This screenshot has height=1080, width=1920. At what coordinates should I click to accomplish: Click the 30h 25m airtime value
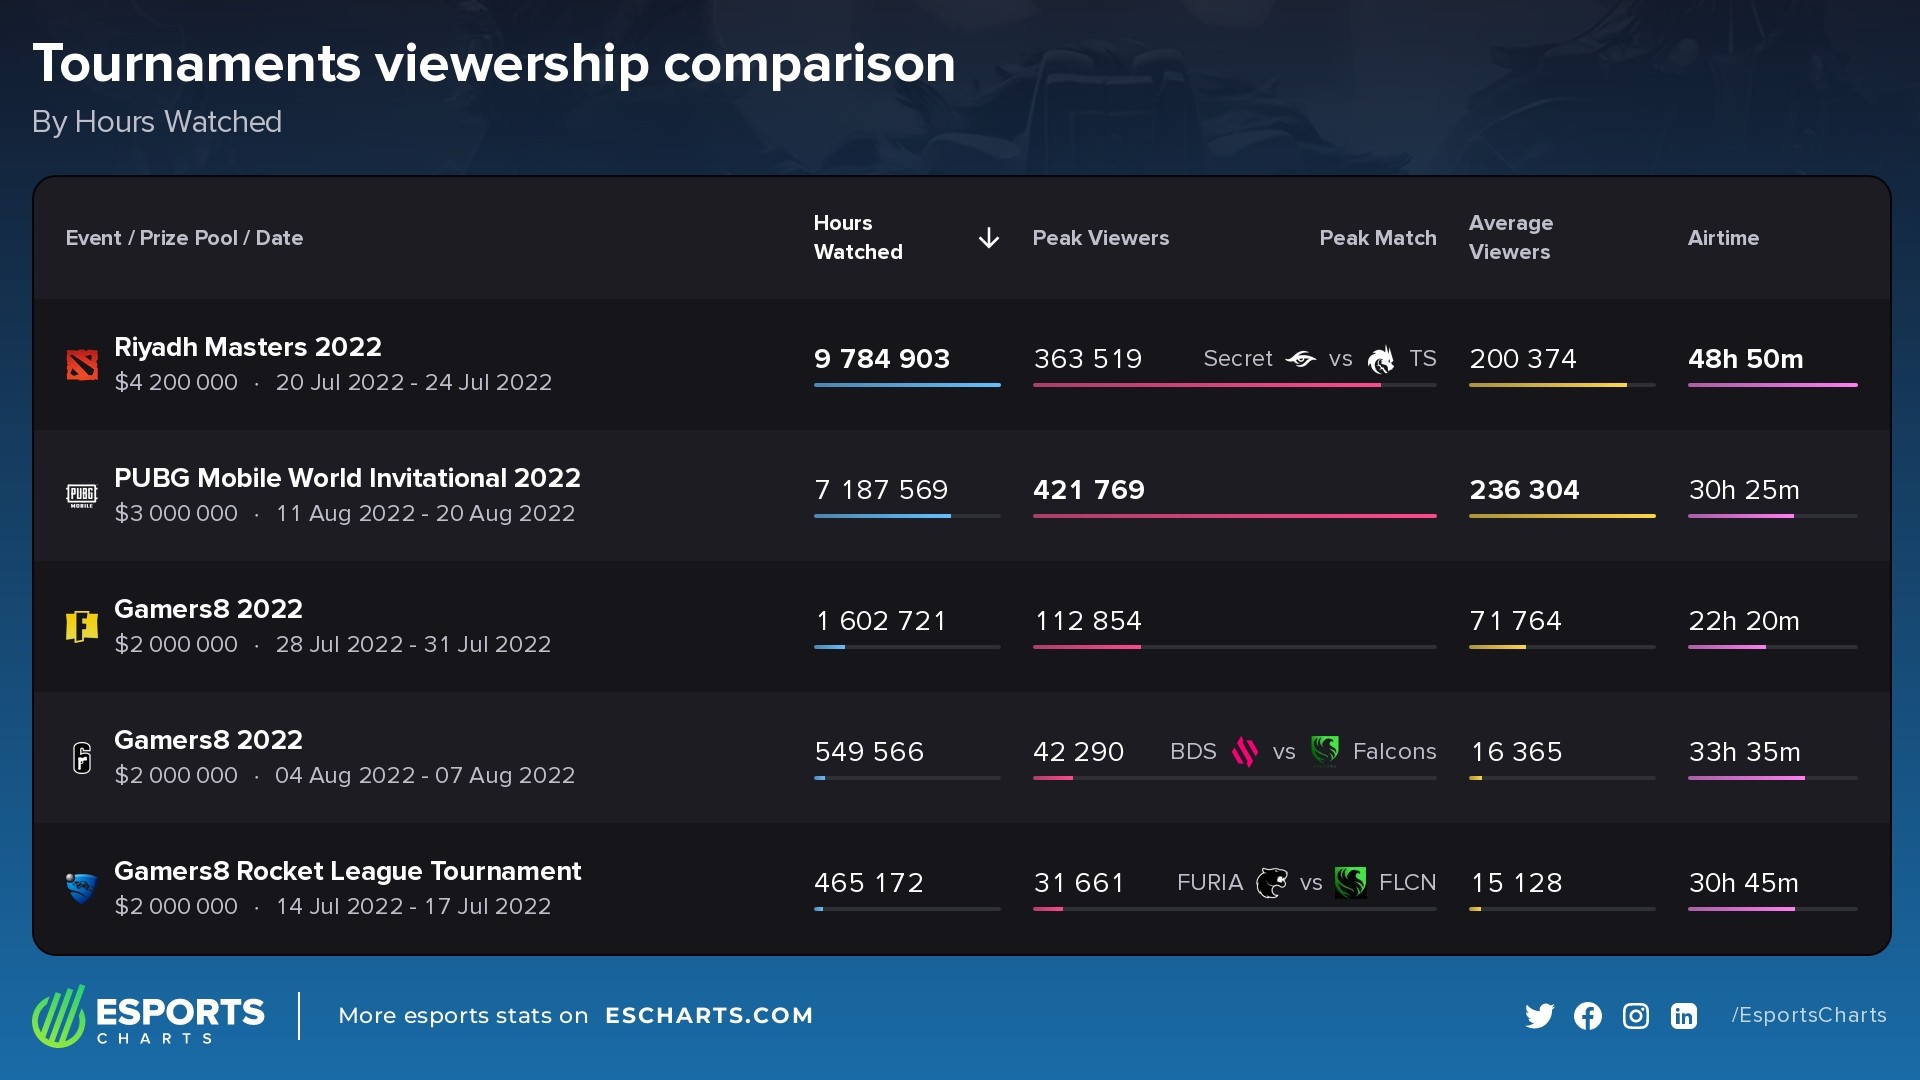(1744, 490)
